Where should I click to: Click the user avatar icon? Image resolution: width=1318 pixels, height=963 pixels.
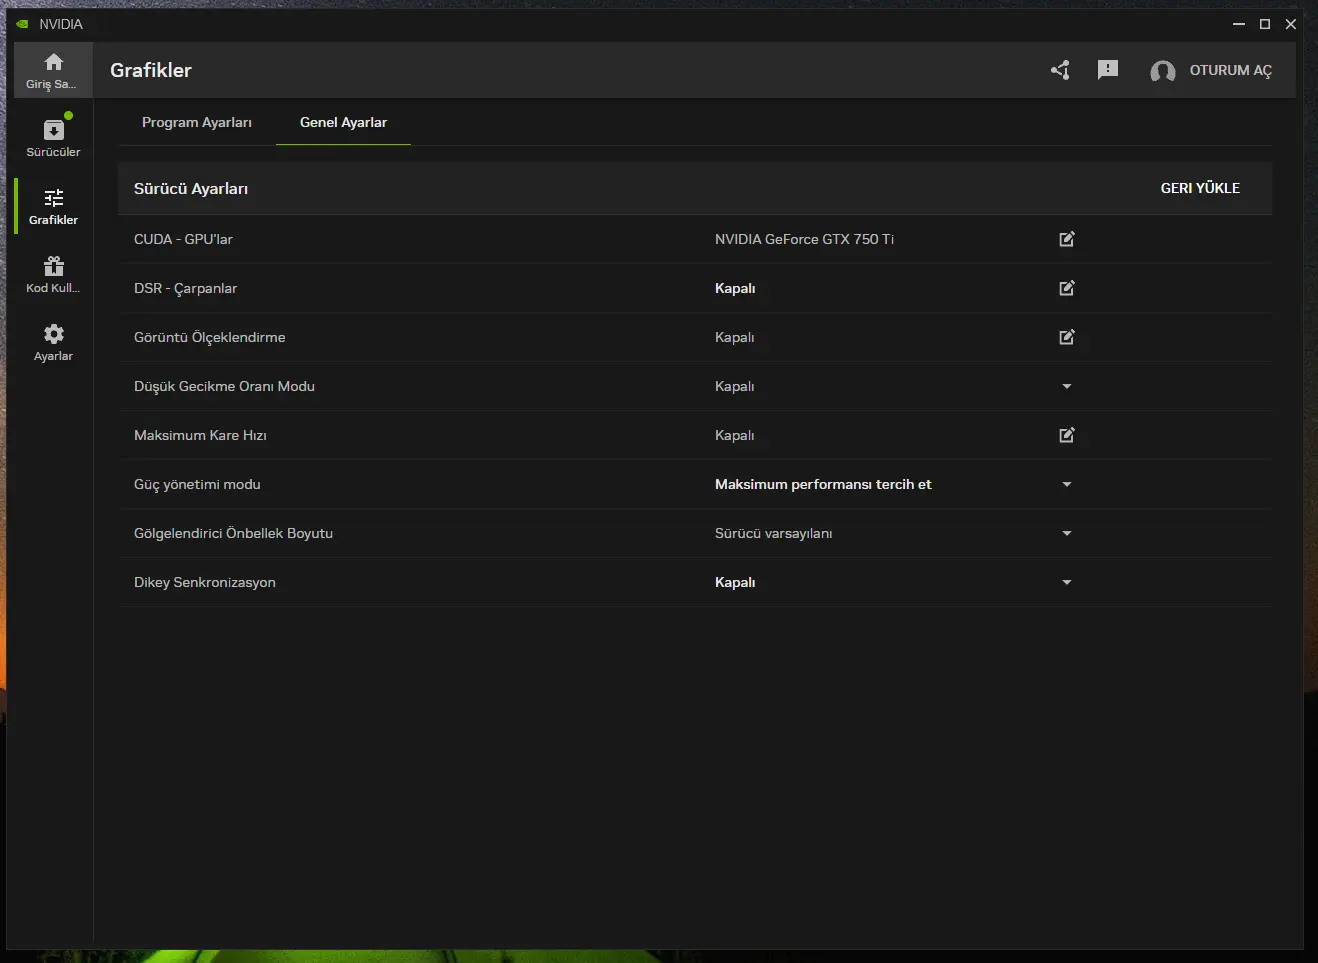coord(1162,71)
